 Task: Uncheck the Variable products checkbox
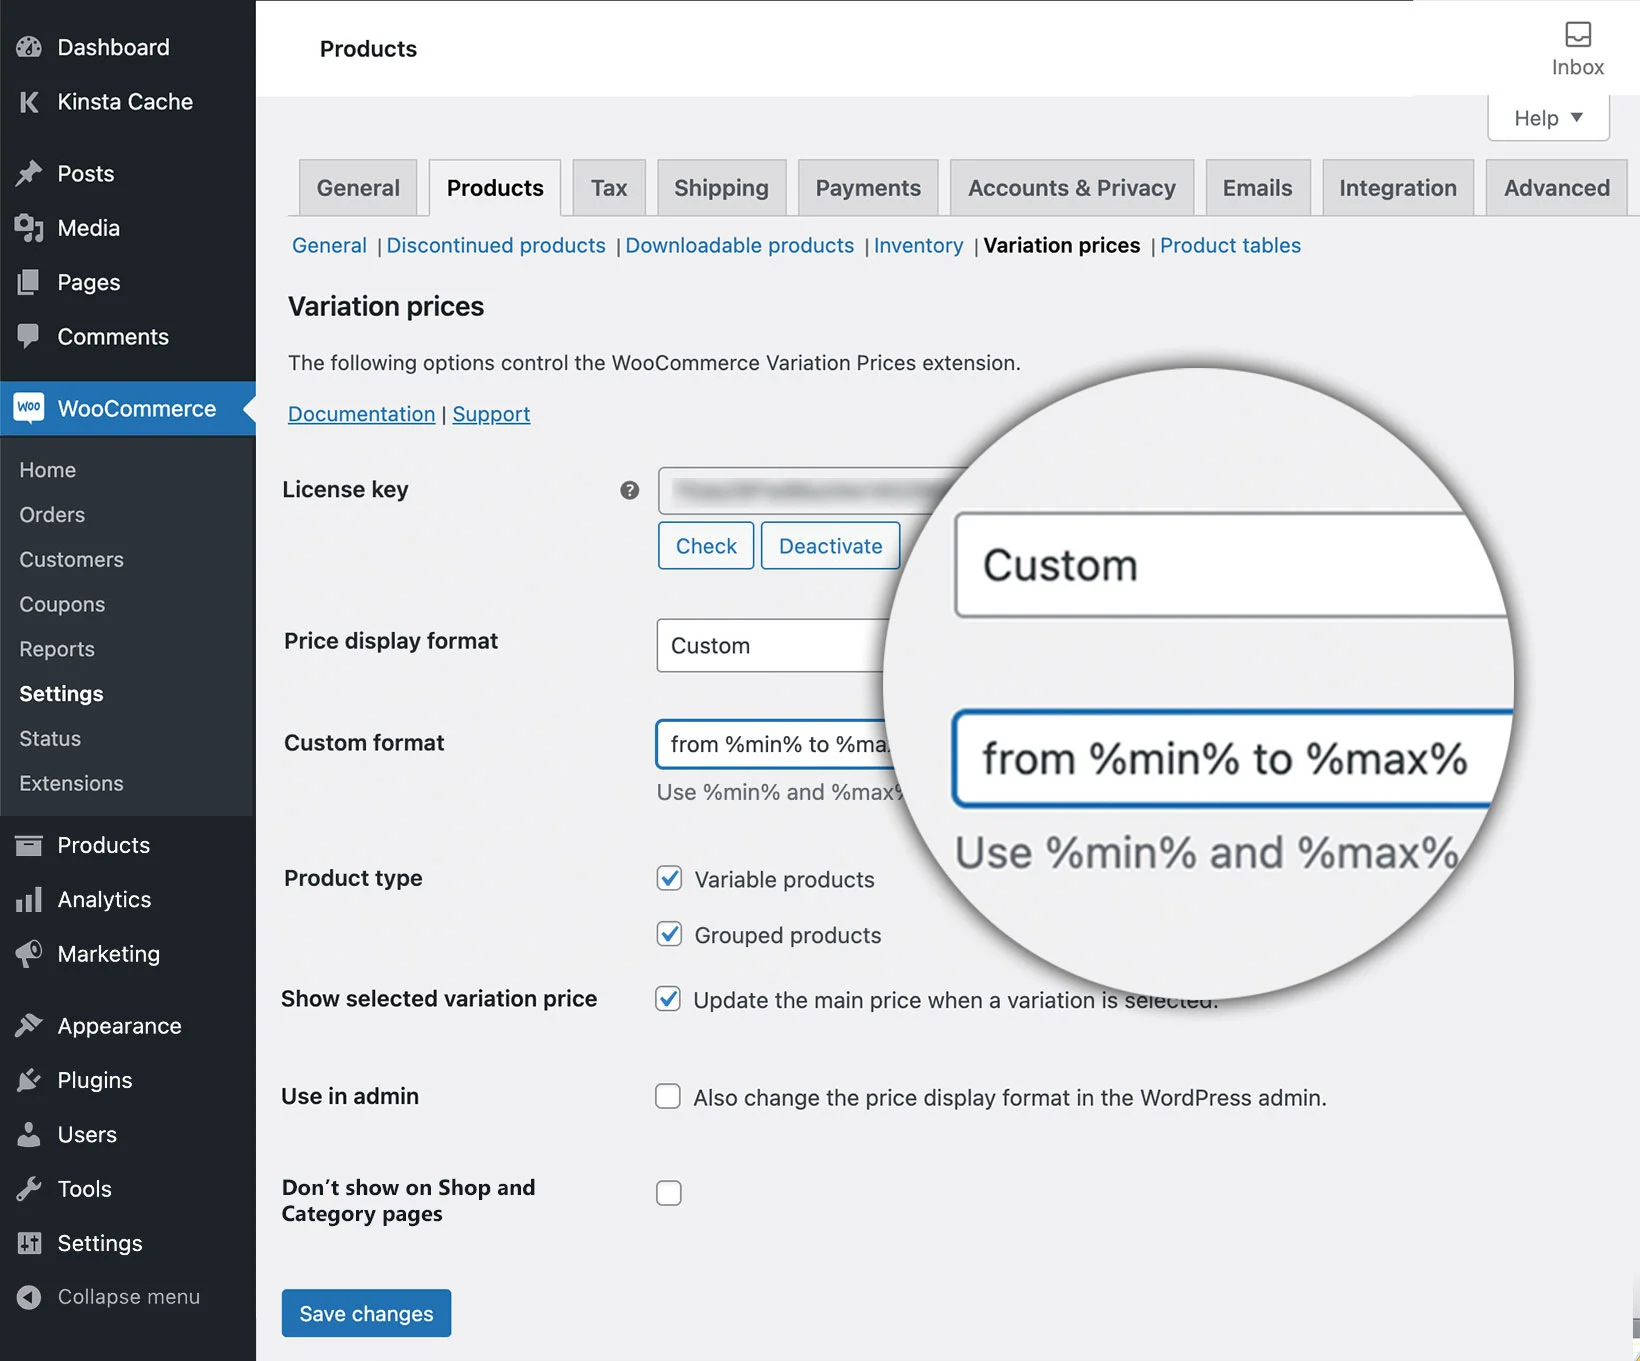tap(669, 878)
